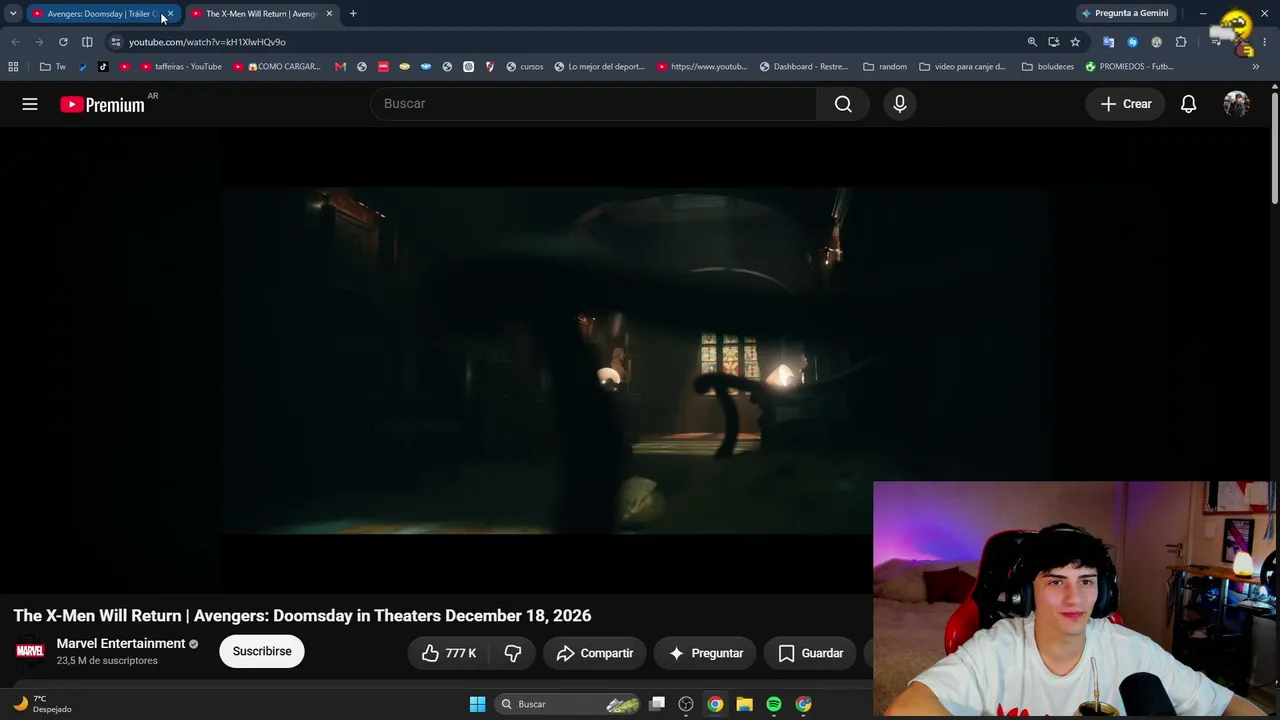Bookmark this page with star icon
This screenshot has width=1280, height=720.
[1075, 42]
